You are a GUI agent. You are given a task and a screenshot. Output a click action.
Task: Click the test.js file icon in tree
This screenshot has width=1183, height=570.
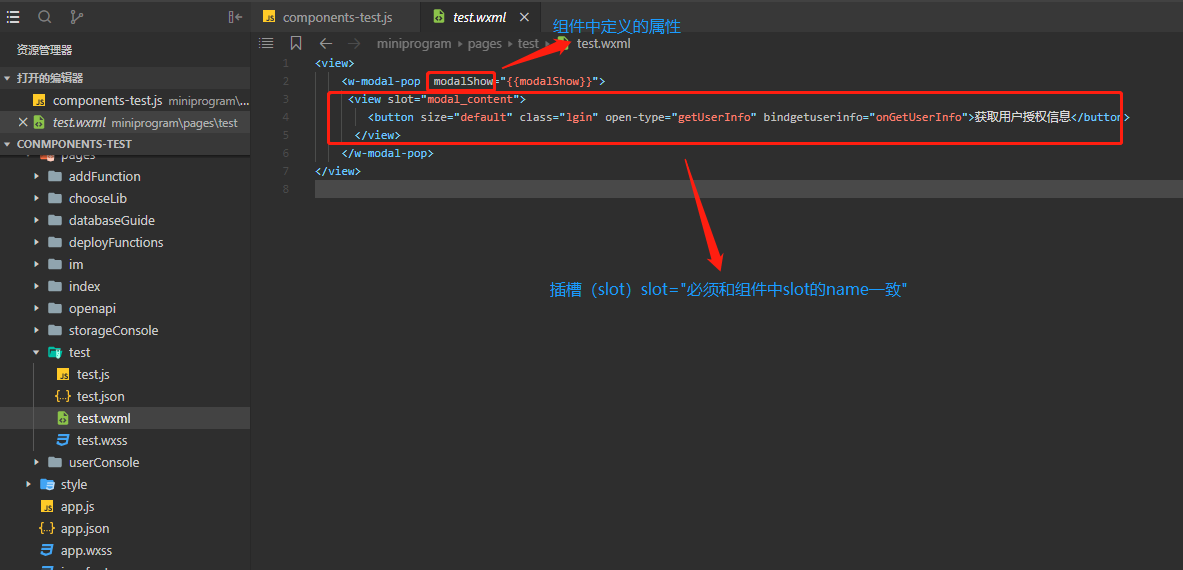[63, 375]
